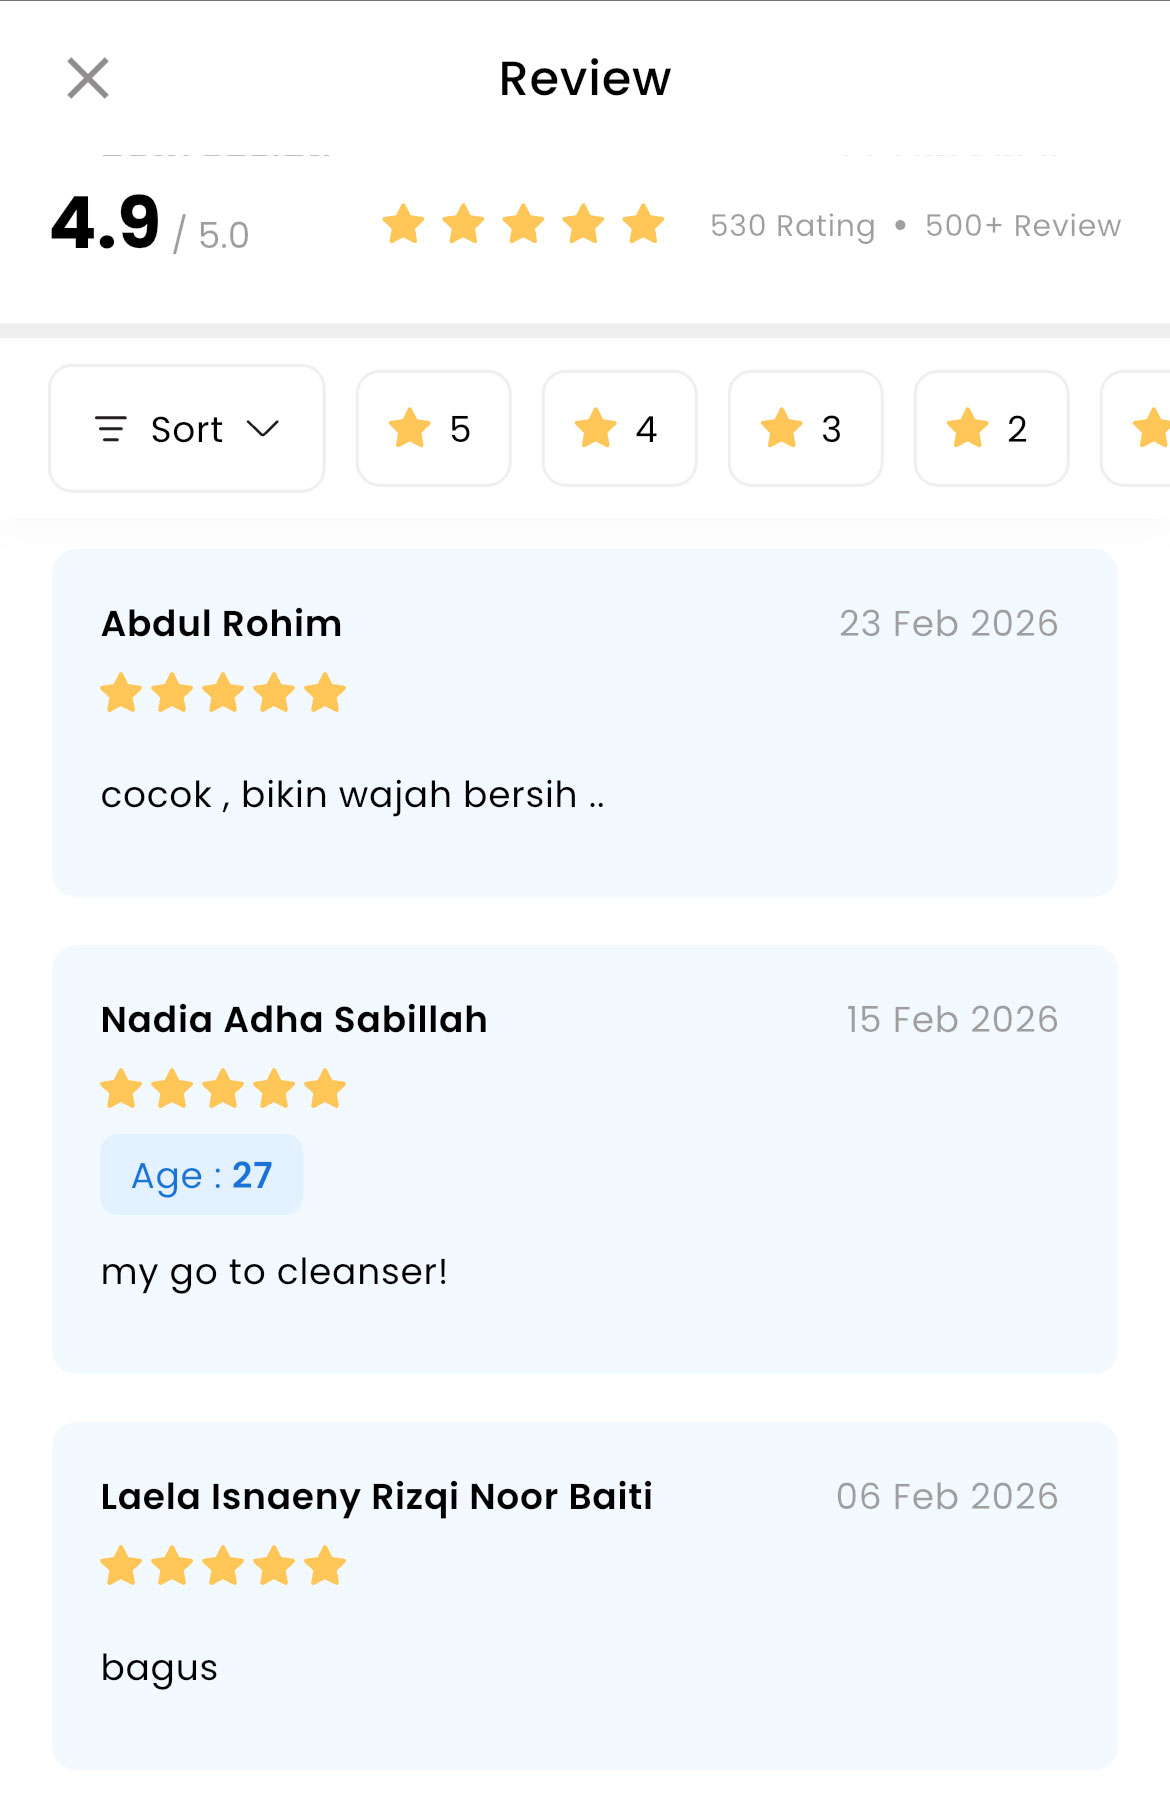Click the star icon in the 4 filter

[x=595, y=429]
